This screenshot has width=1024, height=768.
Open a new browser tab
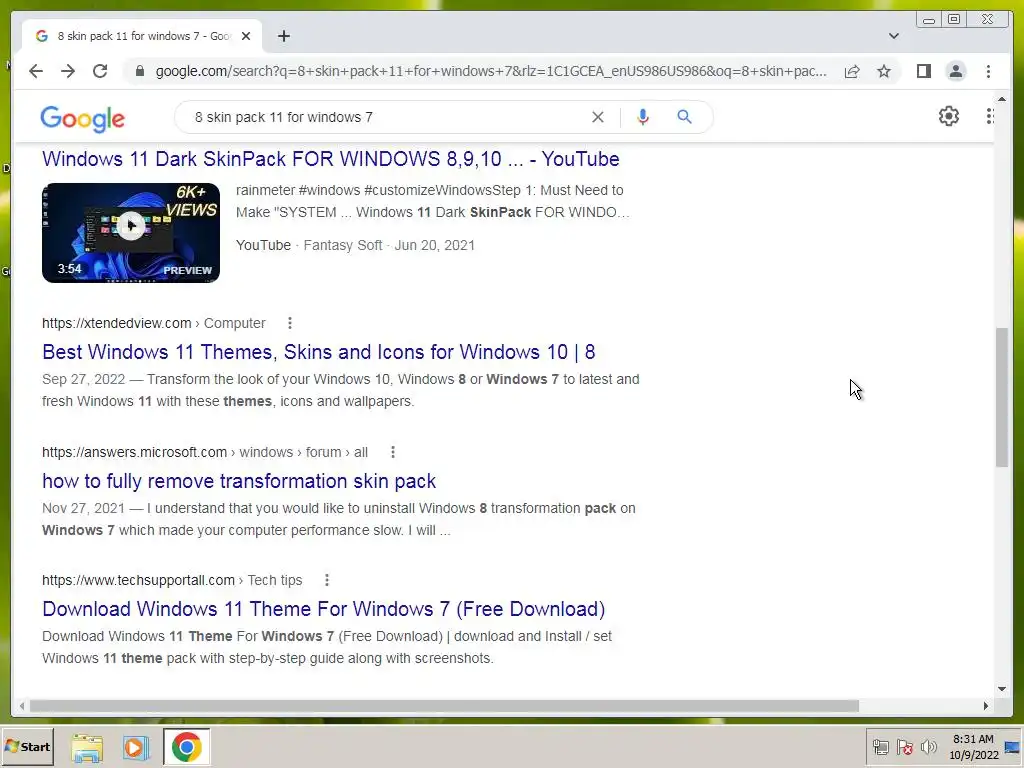click(x=283, y=36)
